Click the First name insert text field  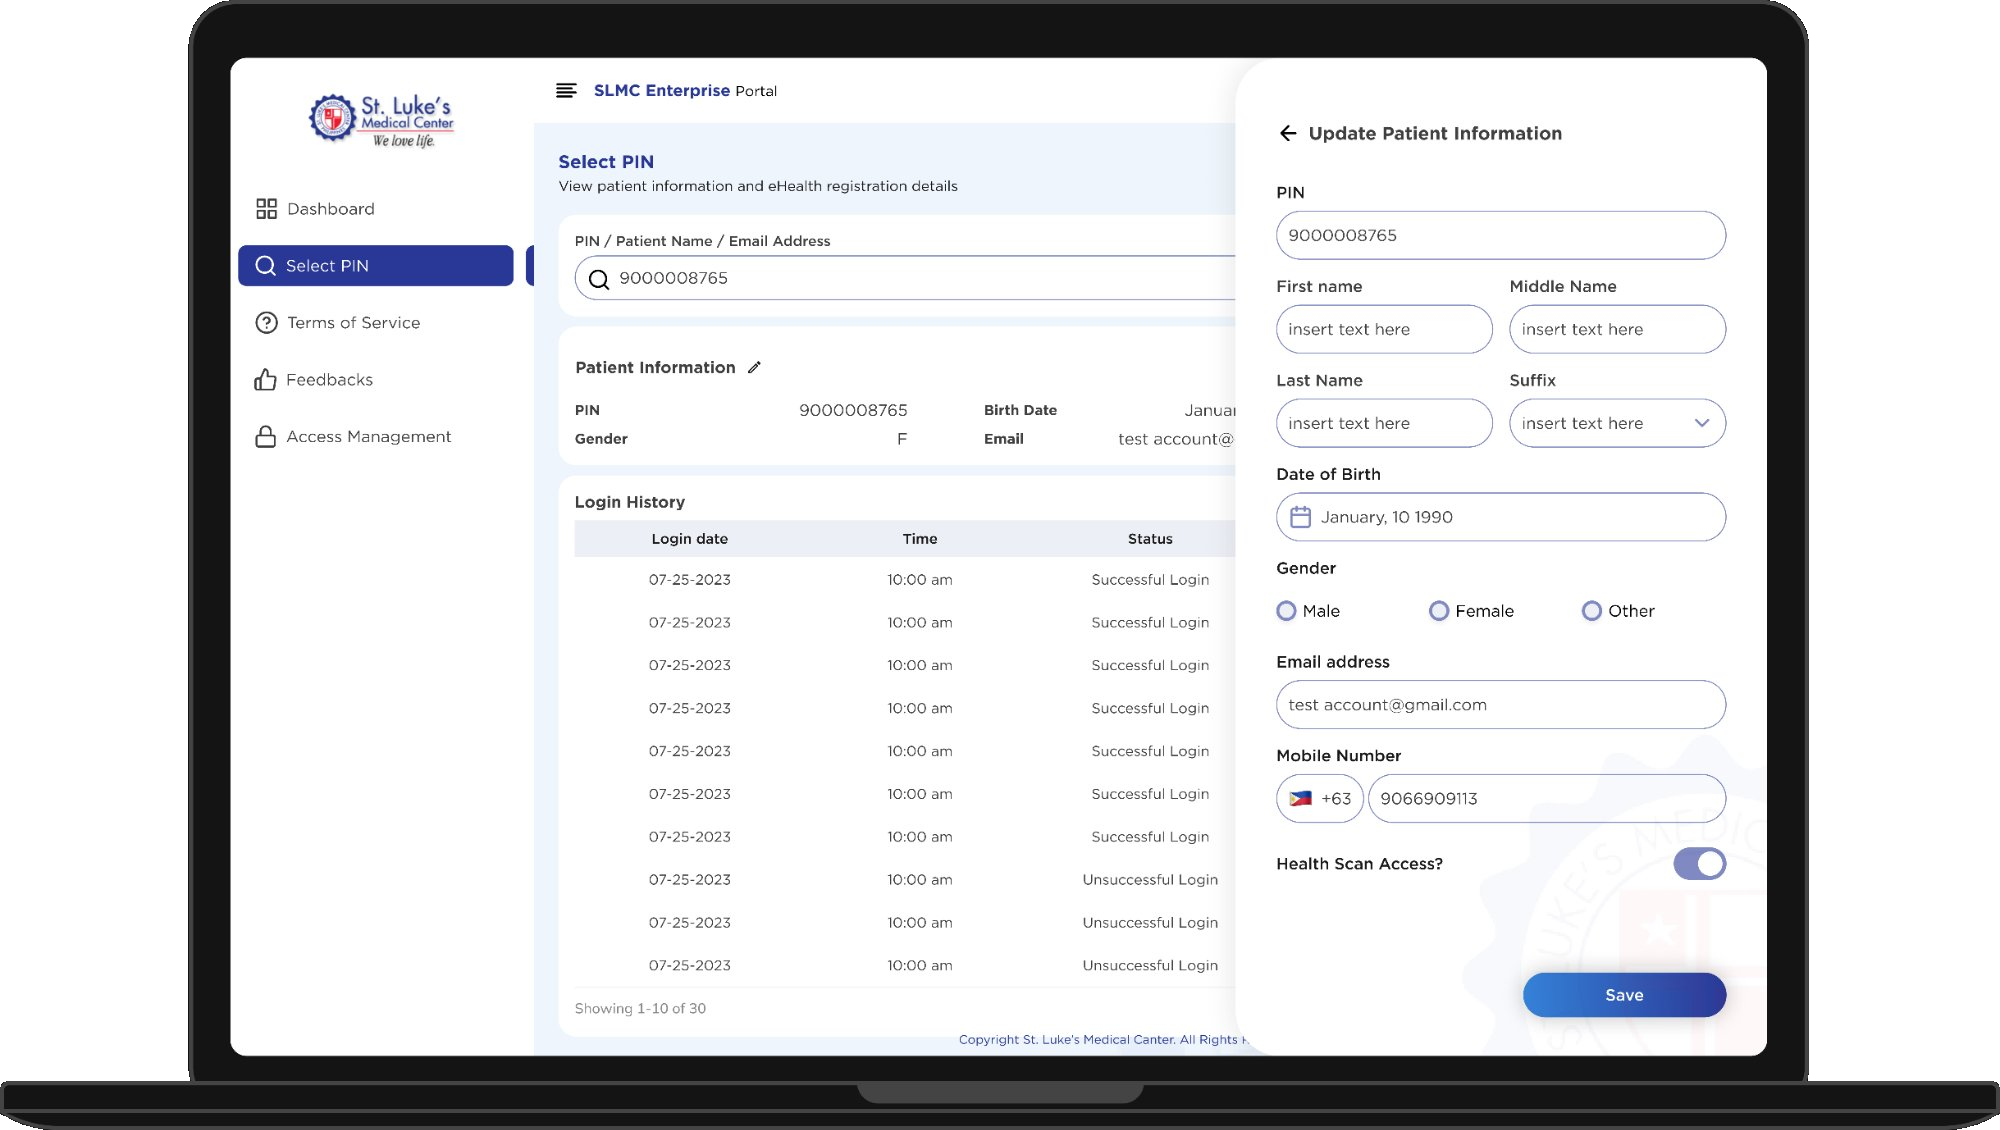pyautogui.click(x=1384, y=329)
